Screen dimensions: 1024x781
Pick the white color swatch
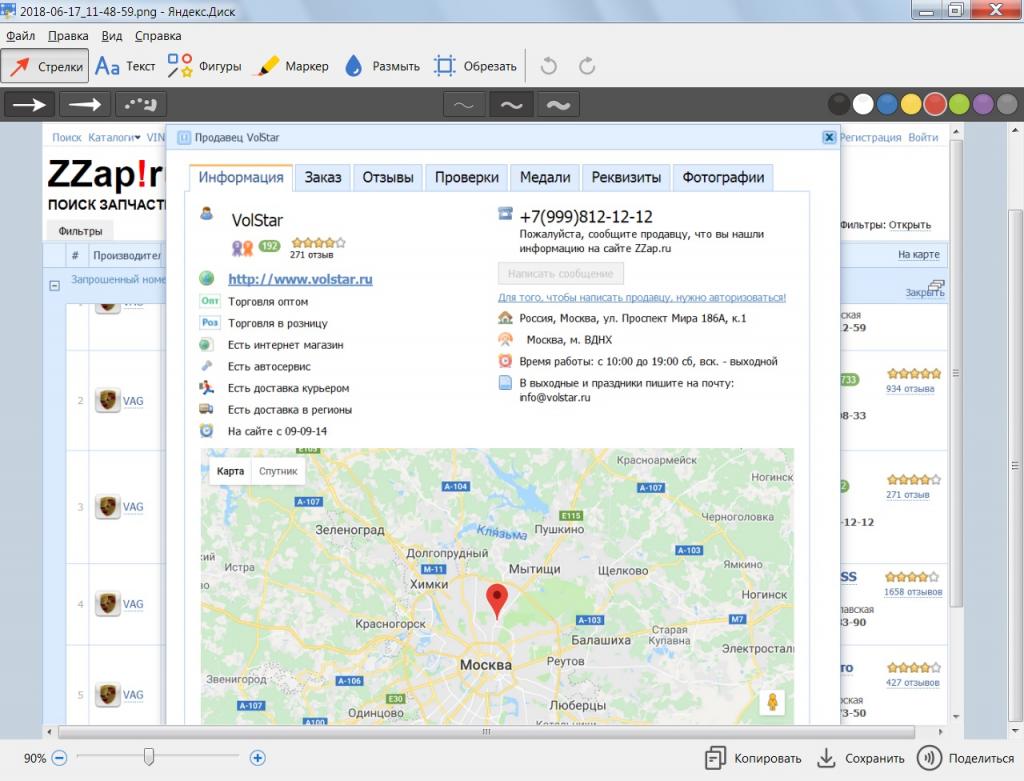(863, 104)
